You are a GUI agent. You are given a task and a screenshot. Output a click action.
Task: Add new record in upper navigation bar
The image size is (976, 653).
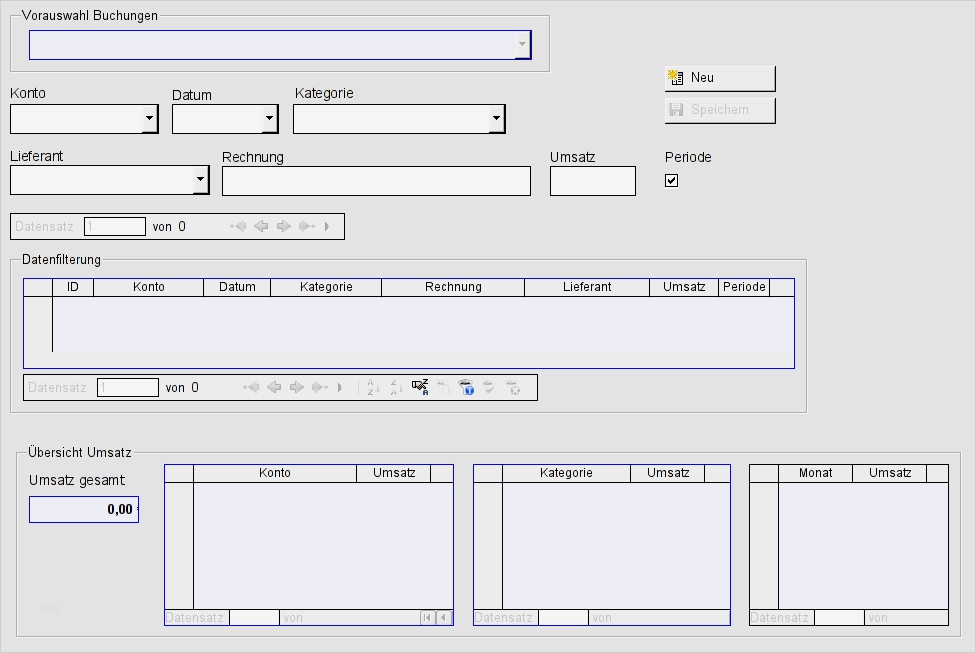pyautogui.click(x=327, y=227)
